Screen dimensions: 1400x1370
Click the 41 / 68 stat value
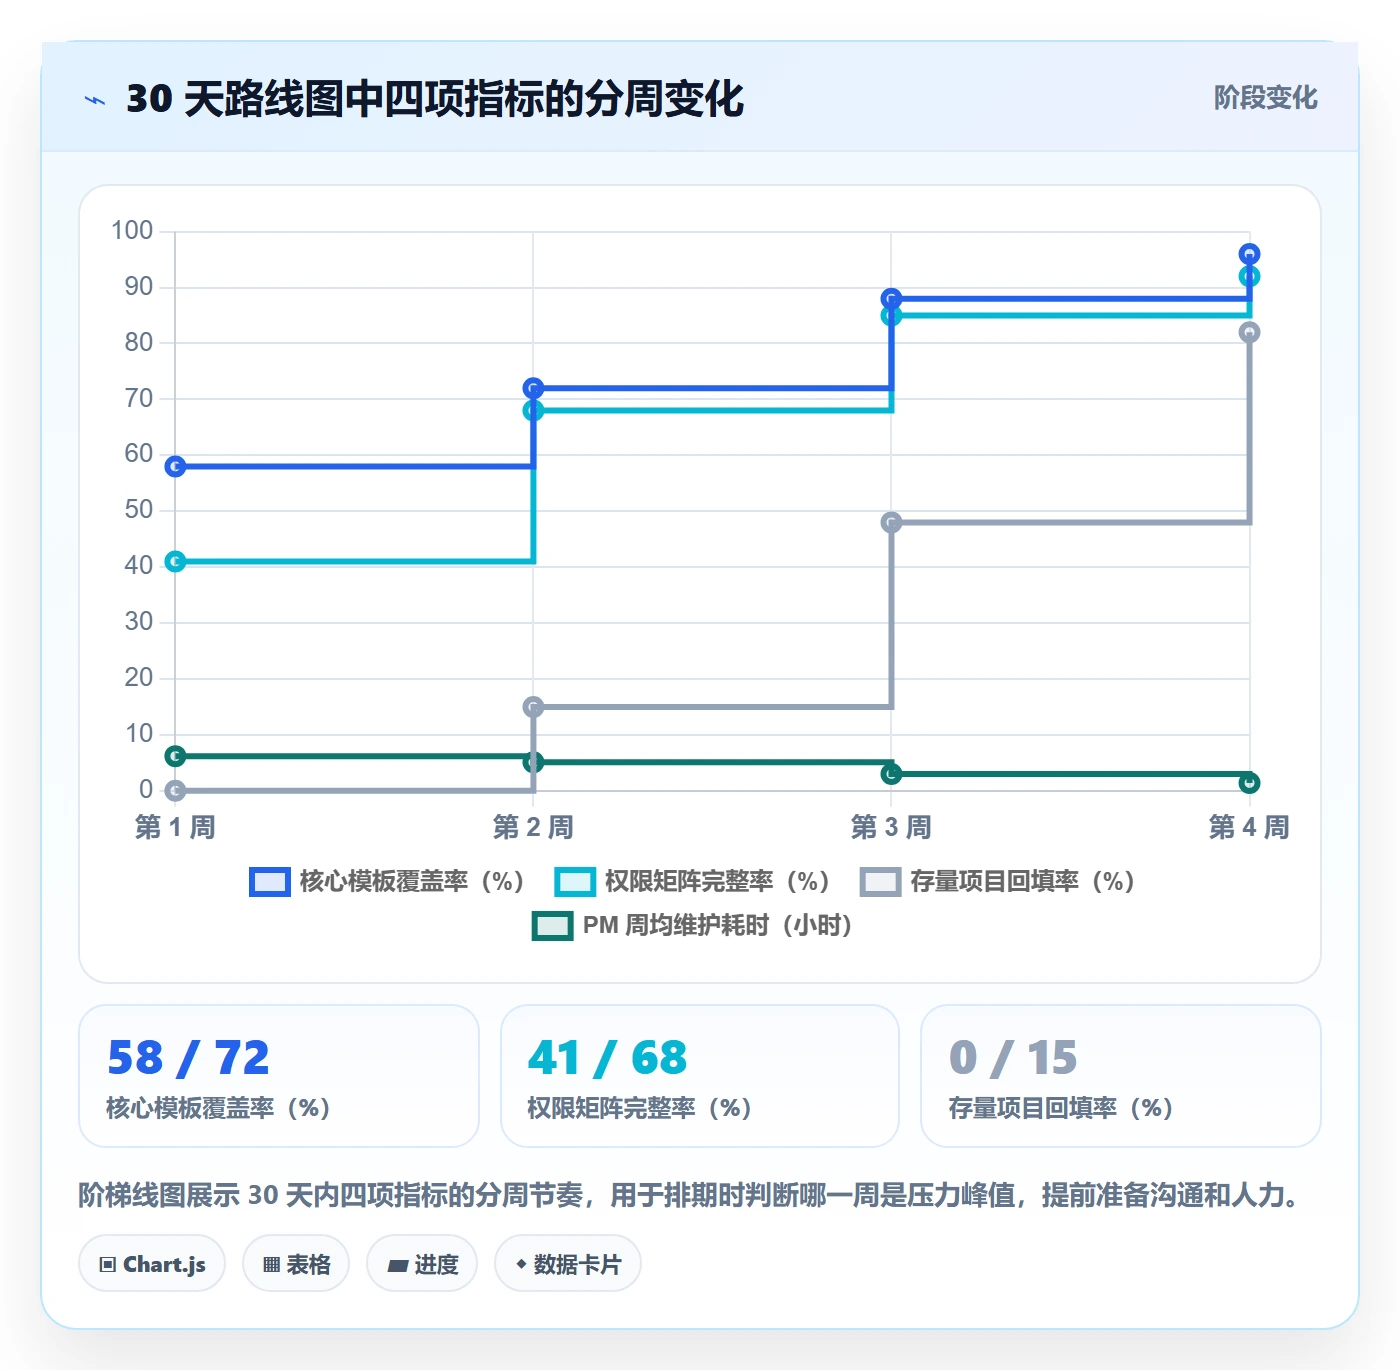(x=608, y=1058)
